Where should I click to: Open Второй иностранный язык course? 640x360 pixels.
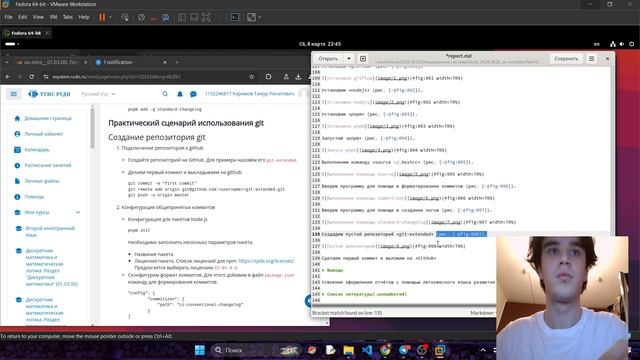[x=50, y=231]
